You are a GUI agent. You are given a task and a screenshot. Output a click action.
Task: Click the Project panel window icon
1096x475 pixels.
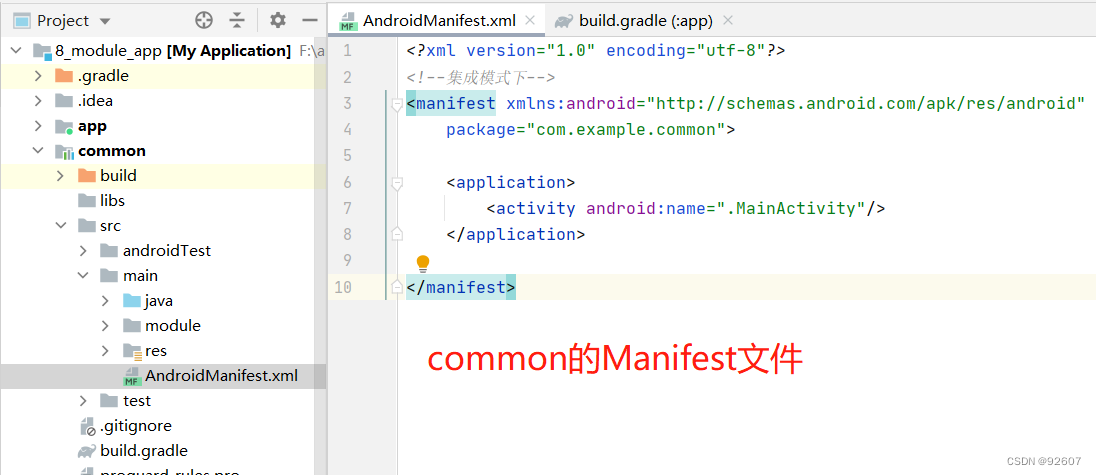coord(22,21)
